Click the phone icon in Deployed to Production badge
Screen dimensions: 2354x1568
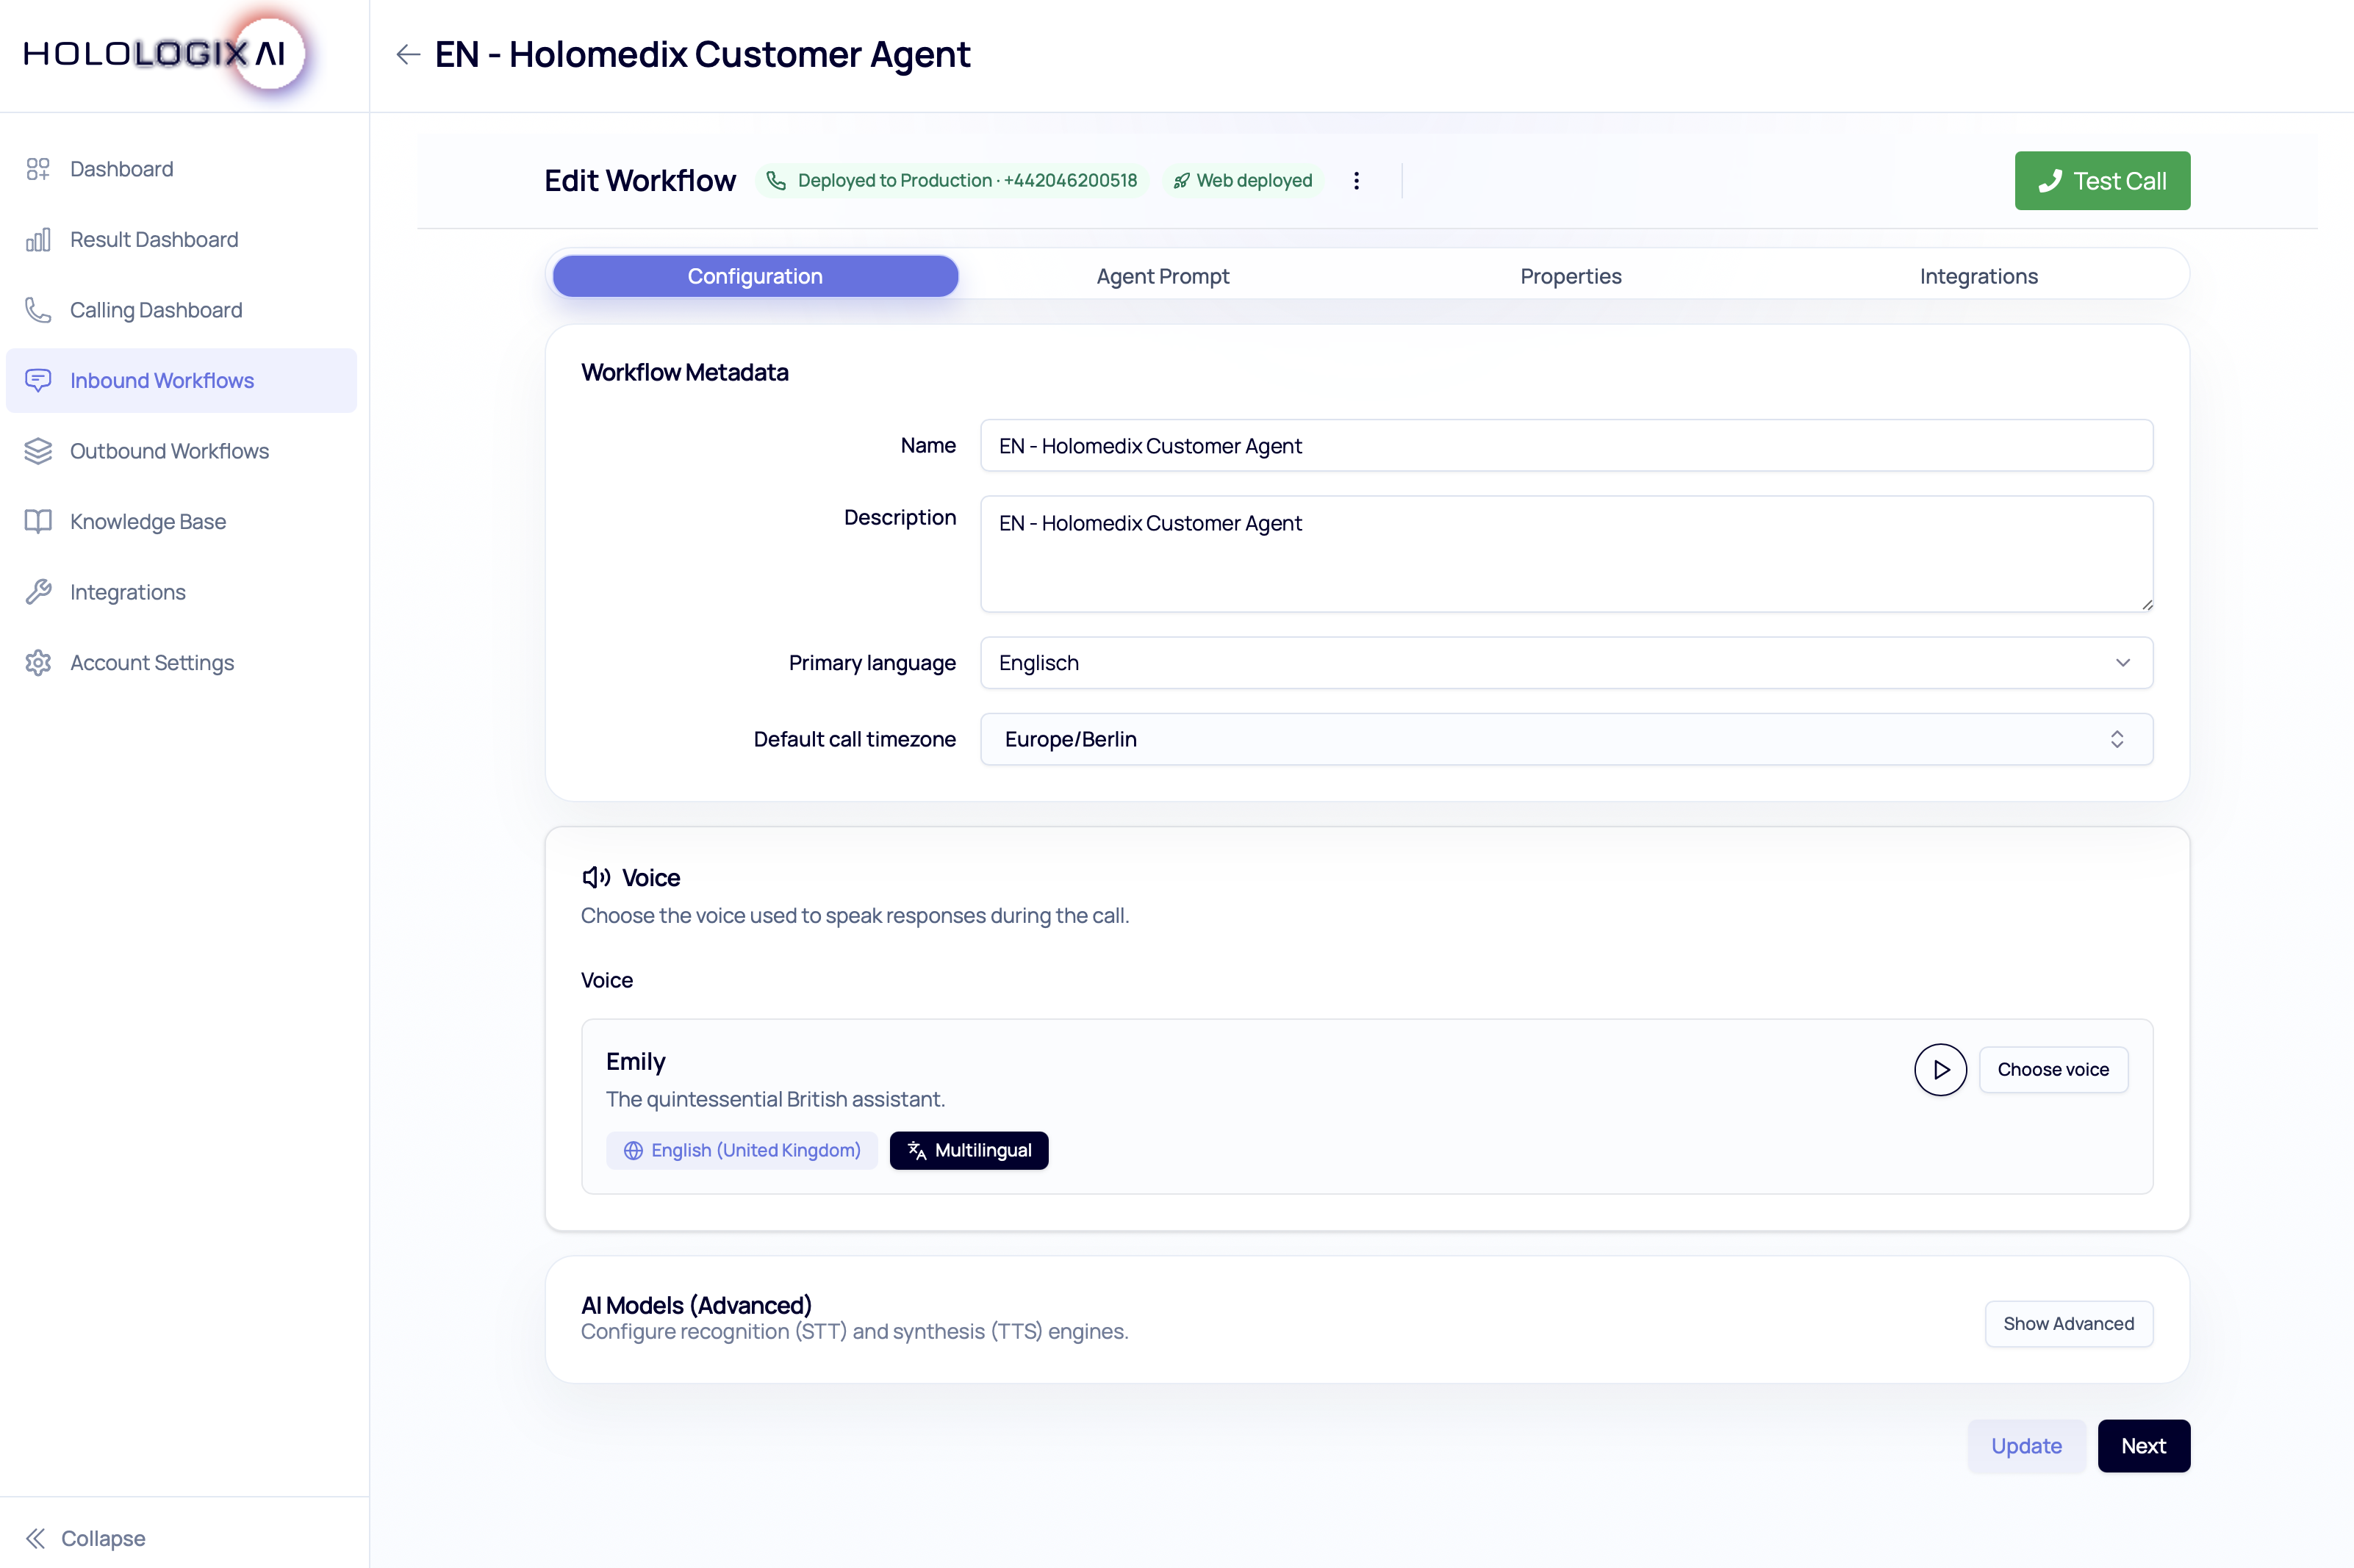(x=776, y=181)
